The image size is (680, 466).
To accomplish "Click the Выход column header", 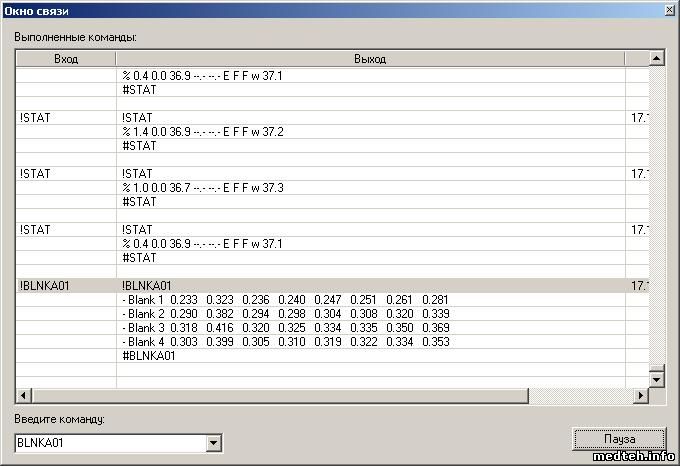I will (x=370, y=59).
